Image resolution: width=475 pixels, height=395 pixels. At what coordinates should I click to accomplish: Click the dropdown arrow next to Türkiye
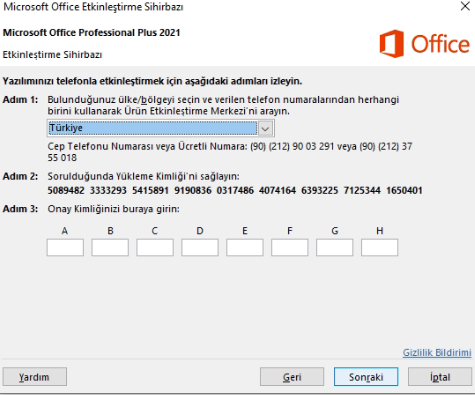point(266,129)
